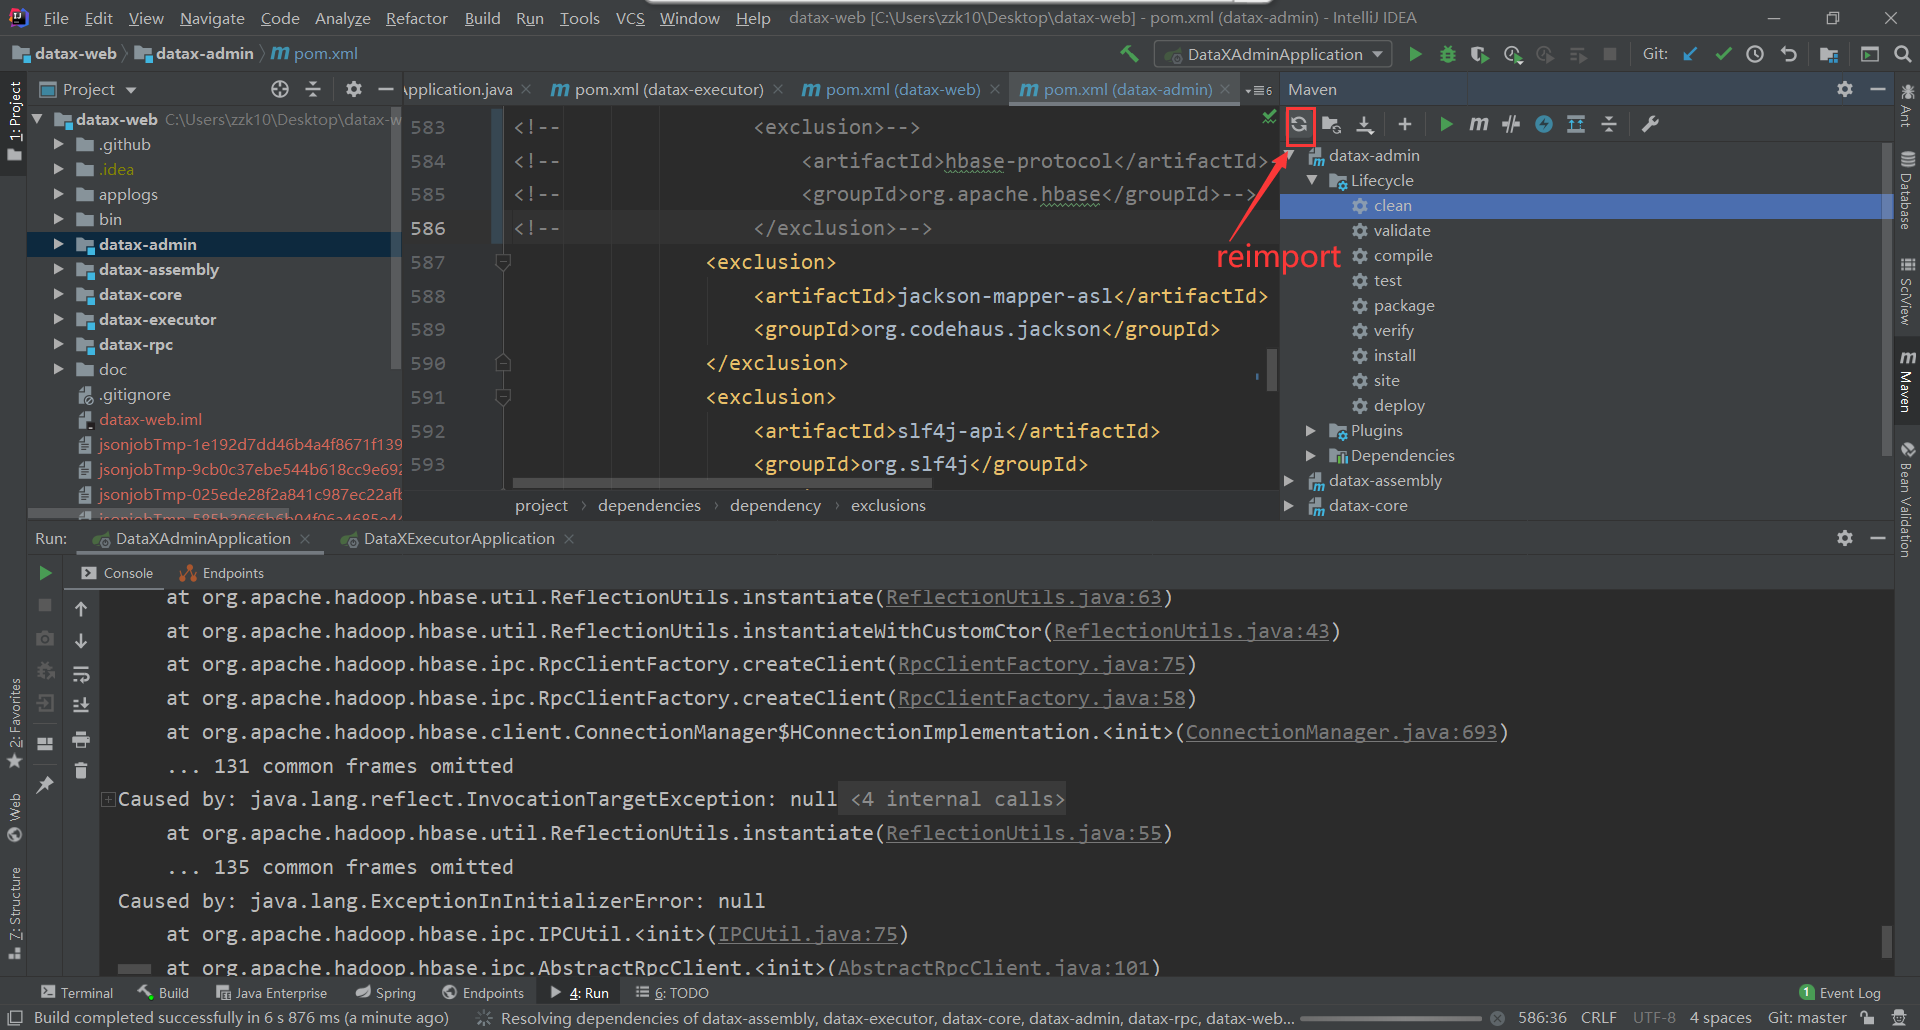Screen dimensions: 1920x1030
Task: Open Maven settings with the wrench icon
Action: pos(1650,124)
